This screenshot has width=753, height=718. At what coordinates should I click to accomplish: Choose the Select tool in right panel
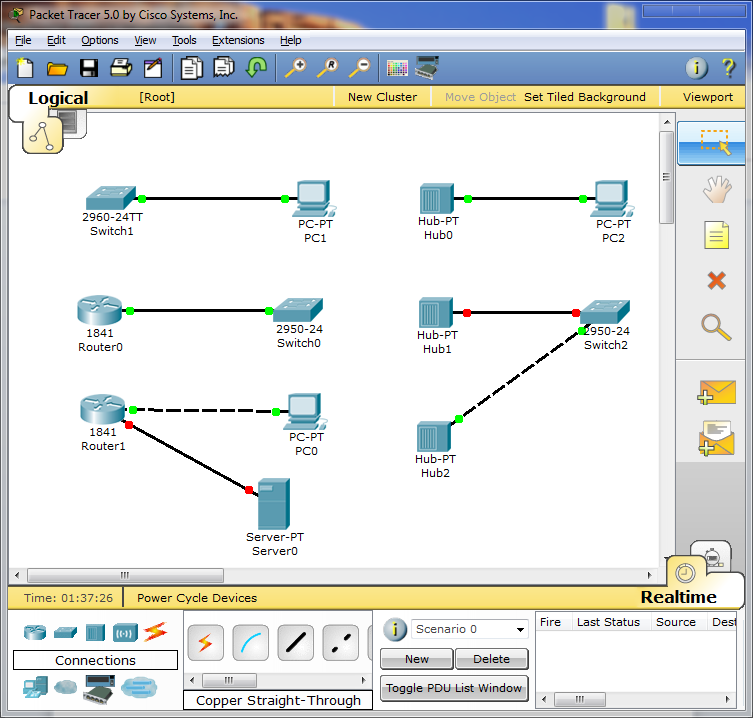tap(711, 143)
